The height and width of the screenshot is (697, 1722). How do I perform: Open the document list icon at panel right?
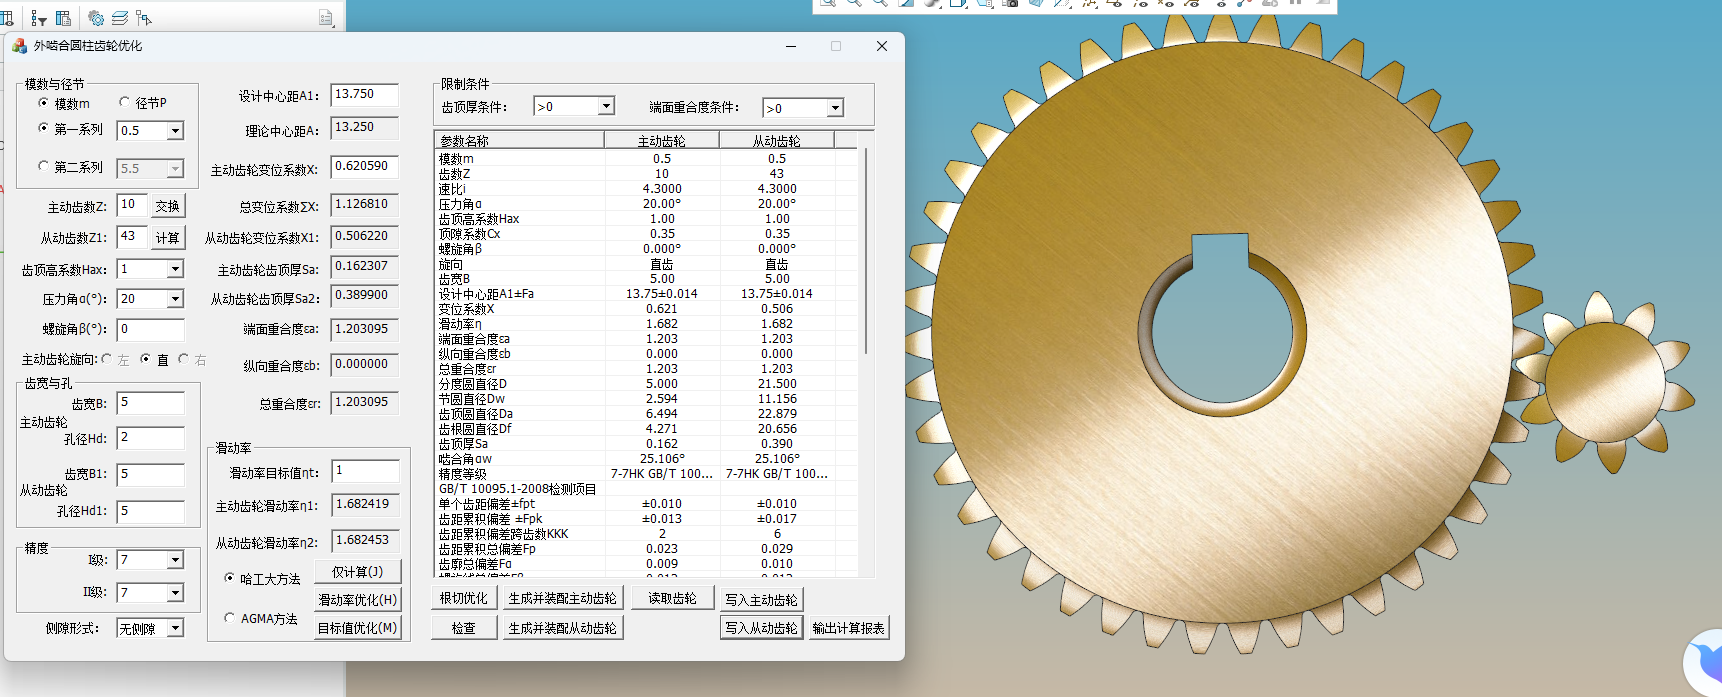(x=325, y=18)
